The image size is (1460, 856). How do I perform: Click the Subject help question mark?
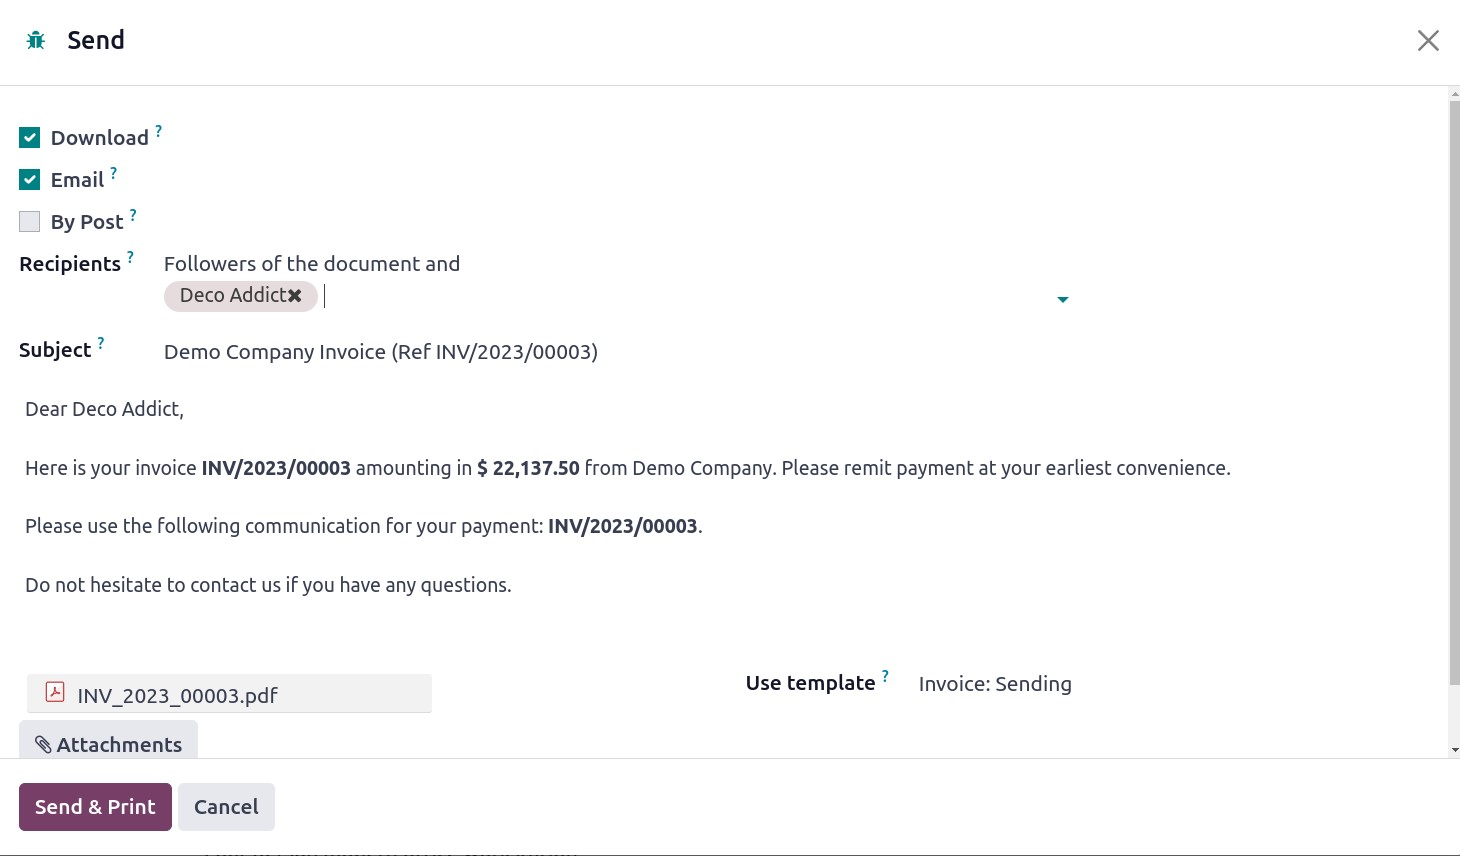click(x=100, y=343)
